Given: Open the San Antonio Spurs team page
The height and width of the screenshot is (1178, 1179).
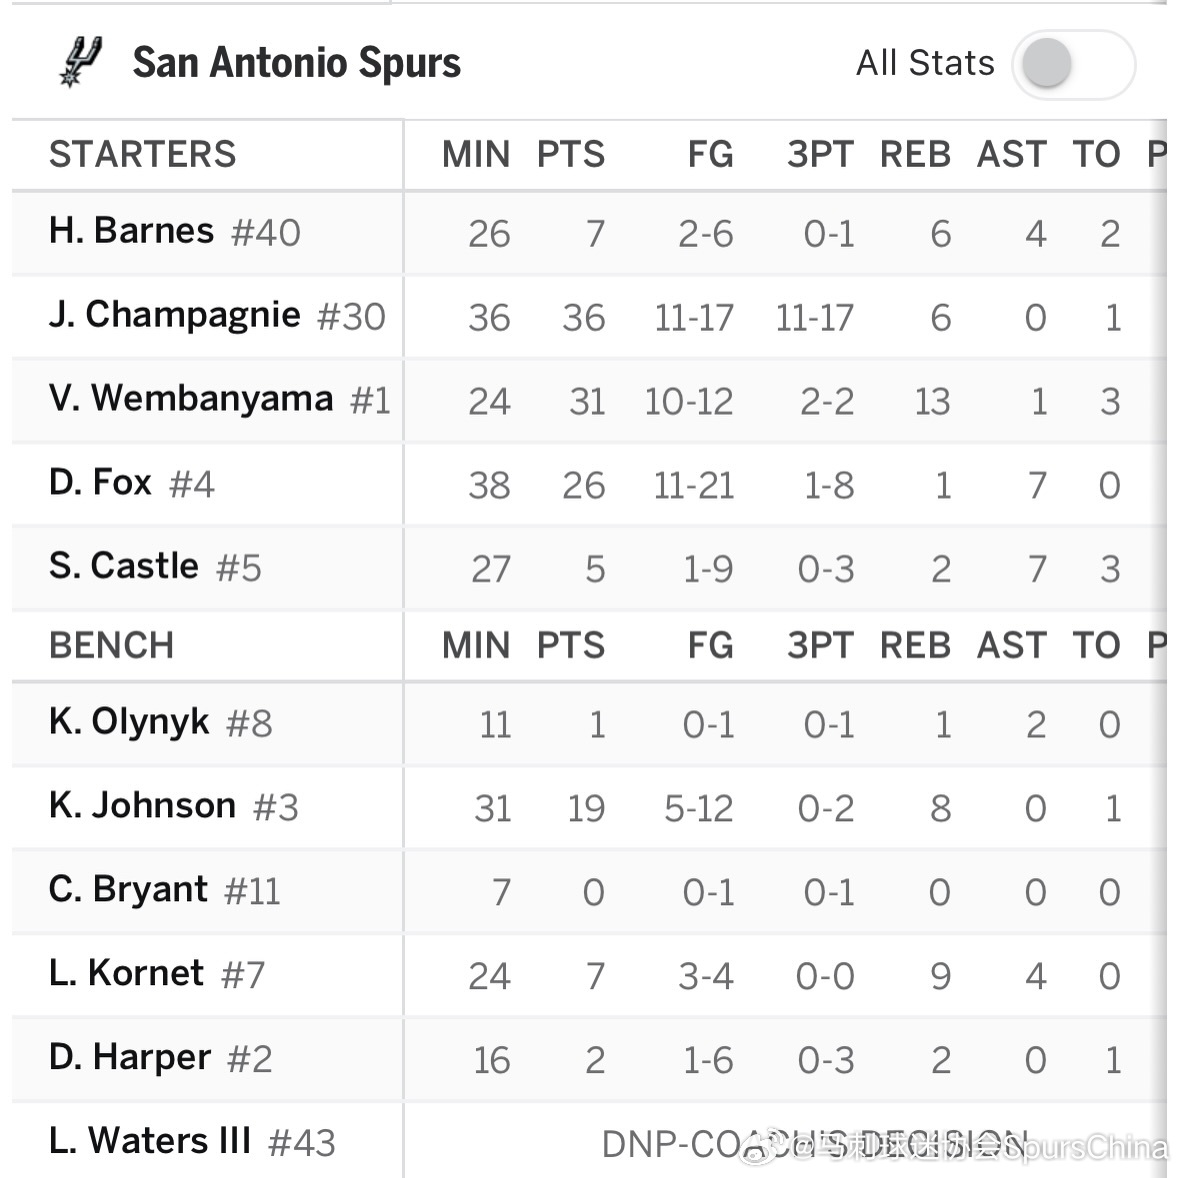Looking at the screenshot, I should 296,63.
